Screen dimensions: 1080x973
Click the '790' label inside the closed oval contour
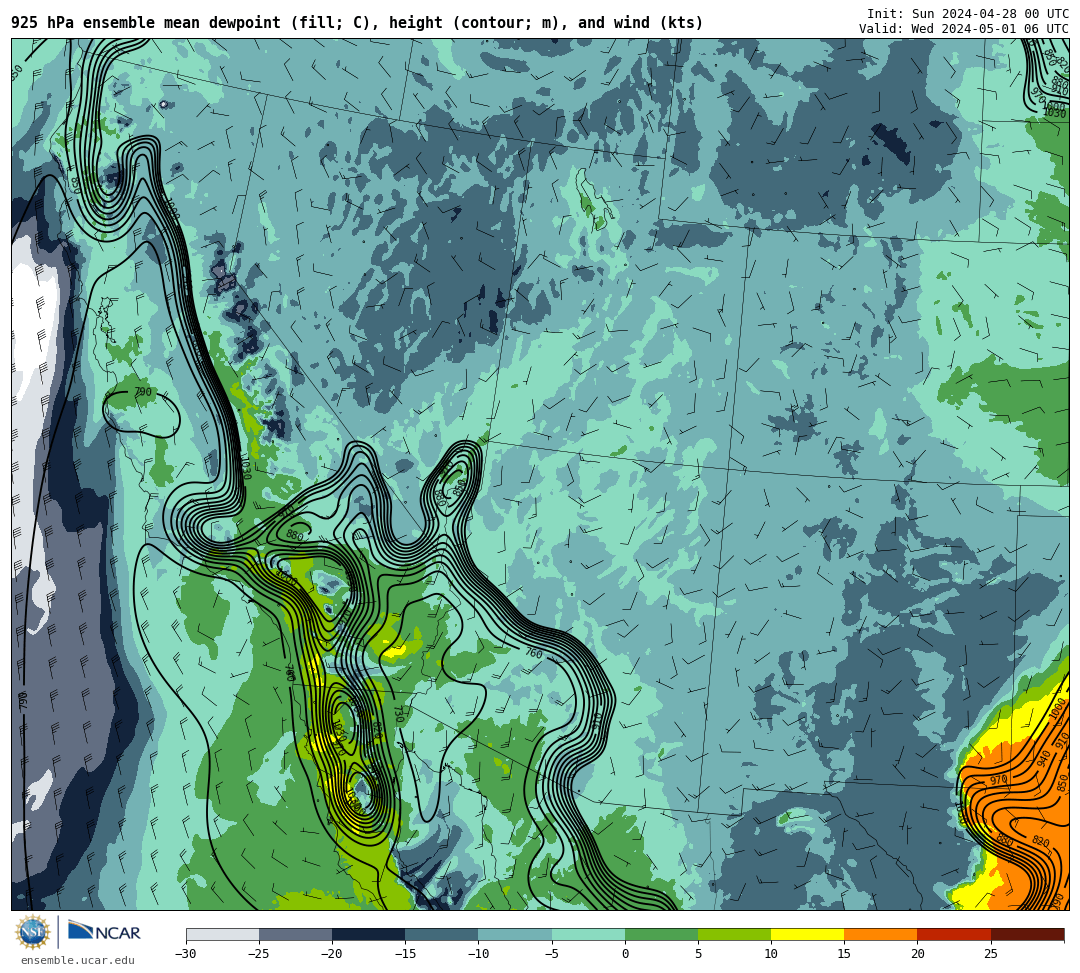coord(143,392)
